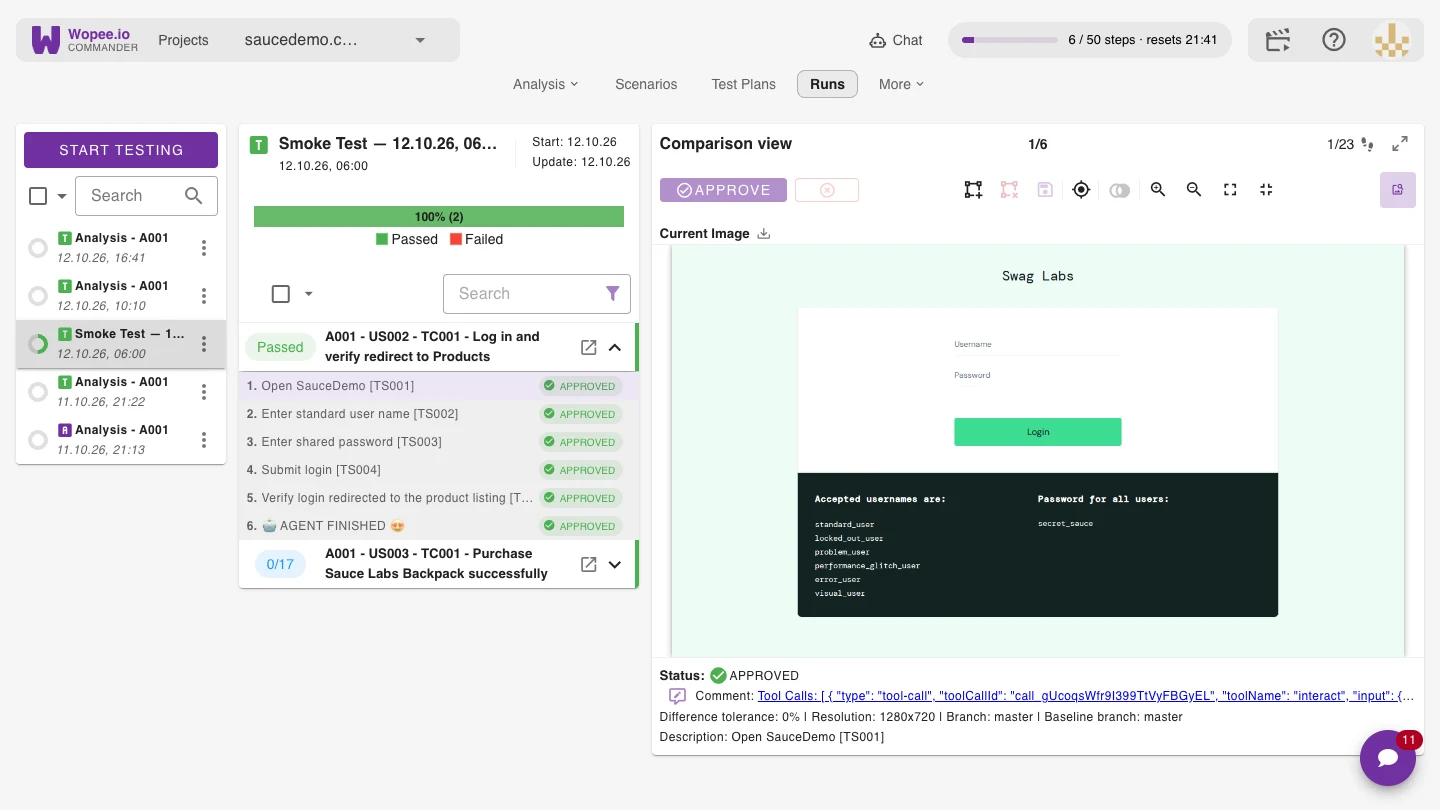This screenshot has height=810, width=1440.
Task: Open TC001 Log in test in new window
Action: pyautogui.click(x=589, y=347)
